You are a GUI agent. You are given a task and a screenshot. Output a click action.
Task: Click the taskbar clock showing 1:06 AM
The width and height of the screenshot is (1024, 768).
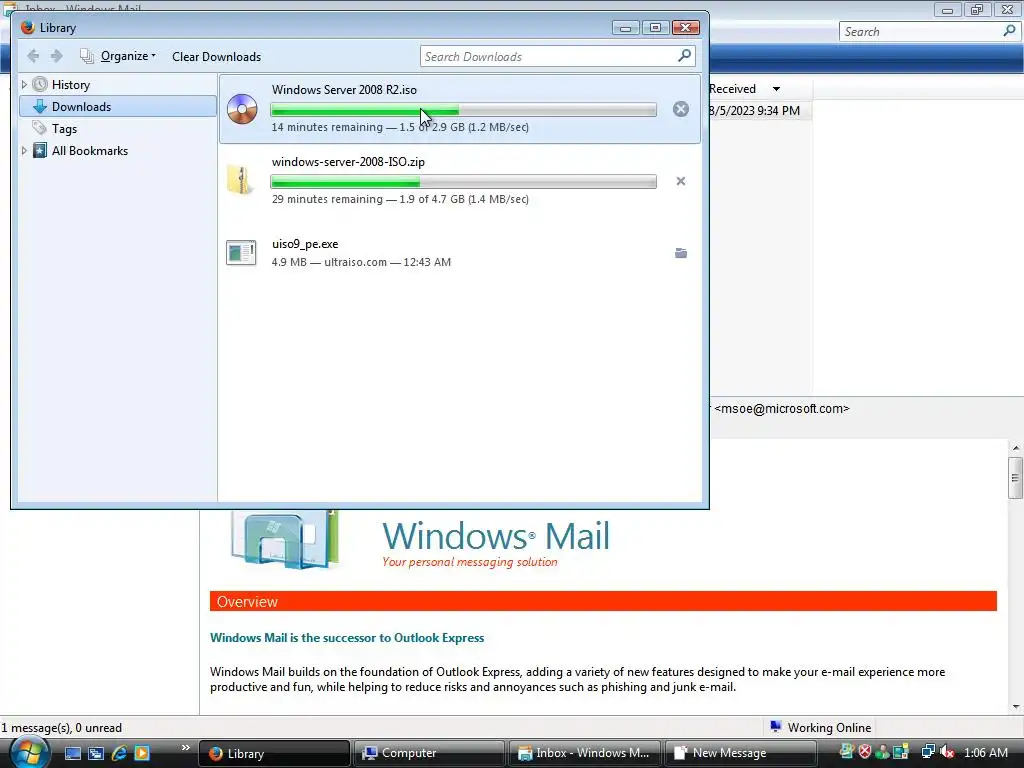pyautogui.click(x=986, y=753)
